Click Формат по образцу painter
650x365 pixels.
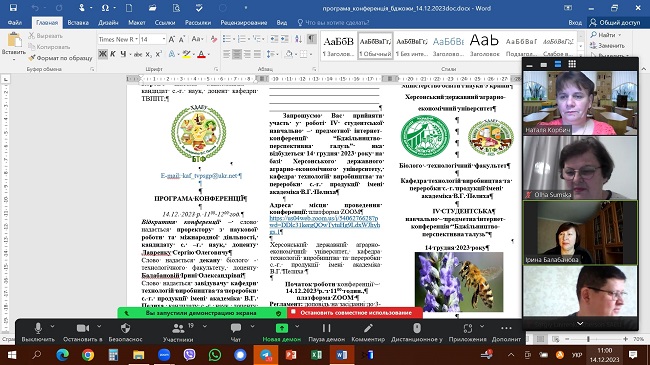[61, 58]
